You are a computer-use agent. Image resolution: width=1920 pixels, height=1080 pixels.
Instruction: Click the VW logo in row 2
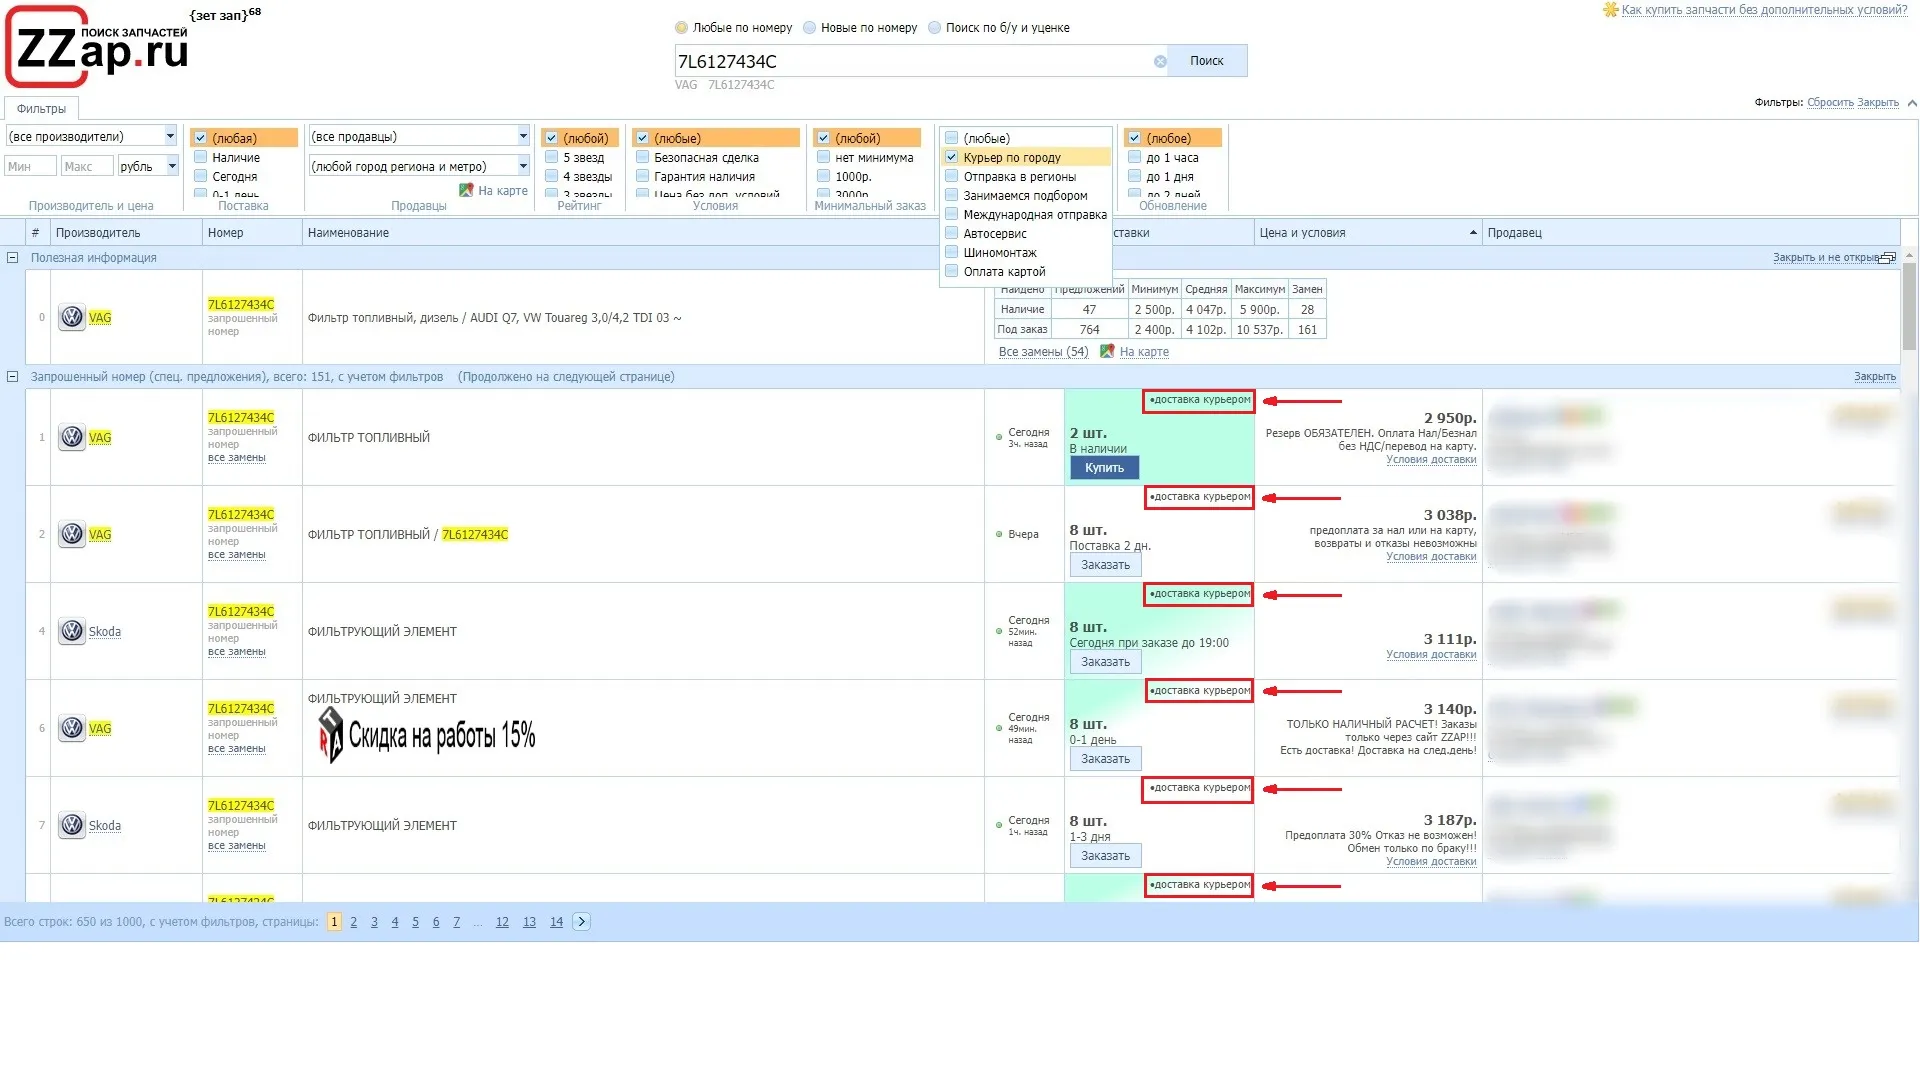[x=72, y=534]
